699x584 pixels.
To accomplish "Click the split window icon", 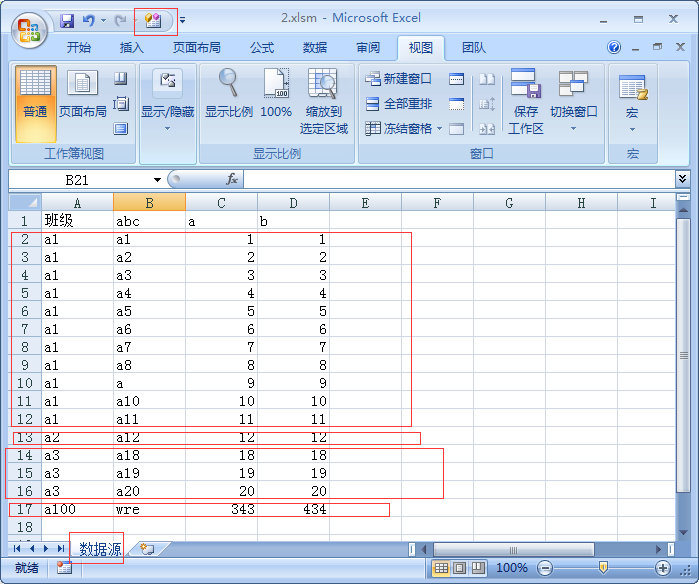I will click(x=456, y=79).
